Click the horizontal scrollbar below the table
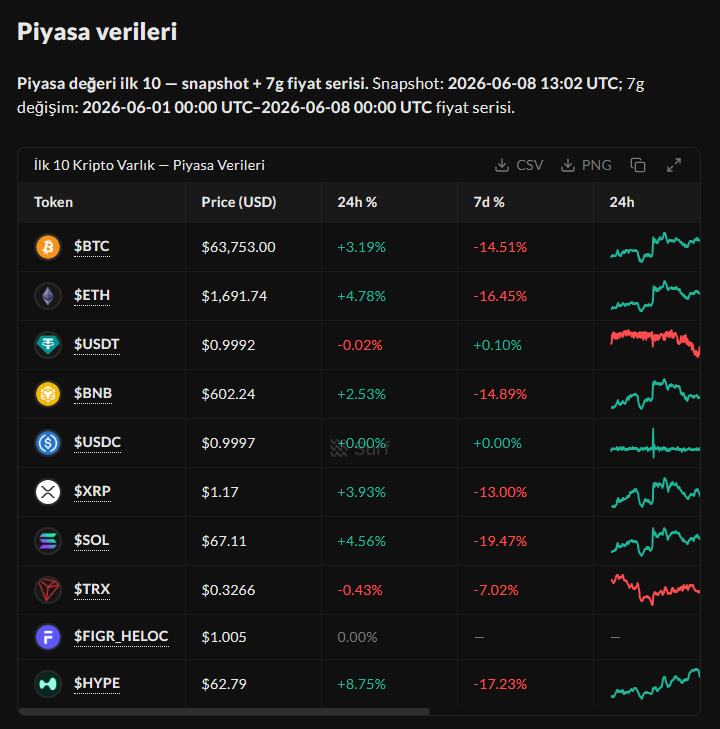The width and height of the screenshot is (720, 729). pos(224,711)
